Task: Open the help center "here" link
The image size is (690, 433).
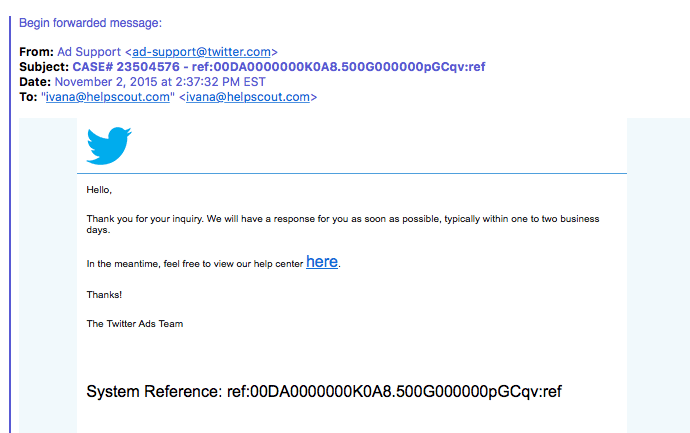Action: click(322, 262)
